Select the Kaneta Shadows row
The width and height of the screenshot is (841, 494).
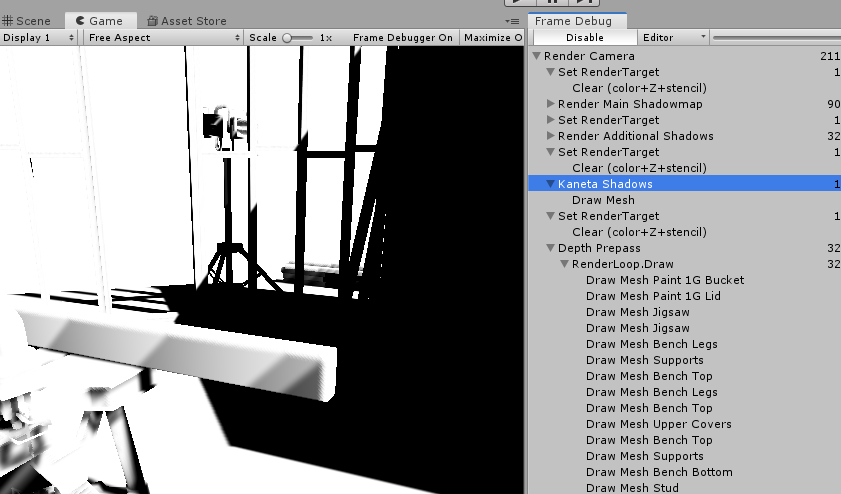coord(684,184)
